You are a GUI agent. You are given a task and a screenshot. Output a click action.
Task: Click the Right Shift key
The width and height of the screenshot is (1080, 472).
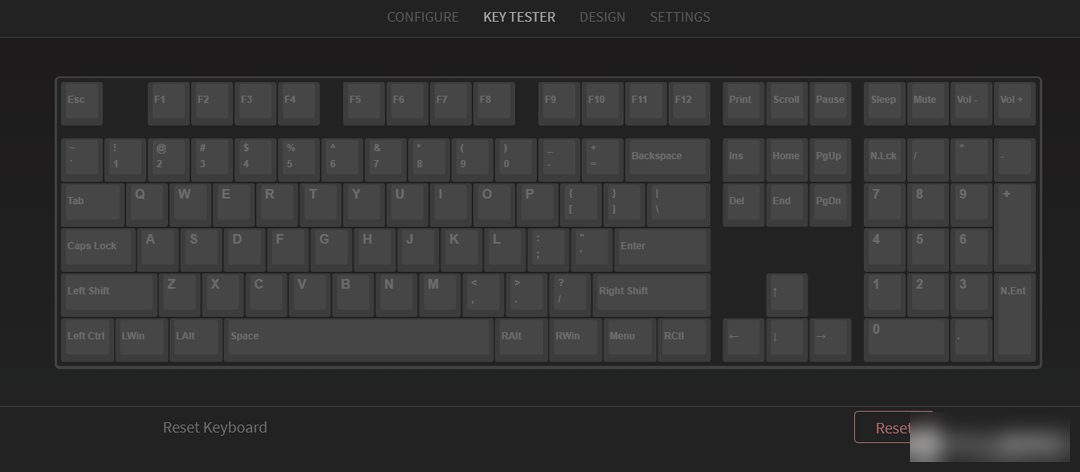[651, 295]
